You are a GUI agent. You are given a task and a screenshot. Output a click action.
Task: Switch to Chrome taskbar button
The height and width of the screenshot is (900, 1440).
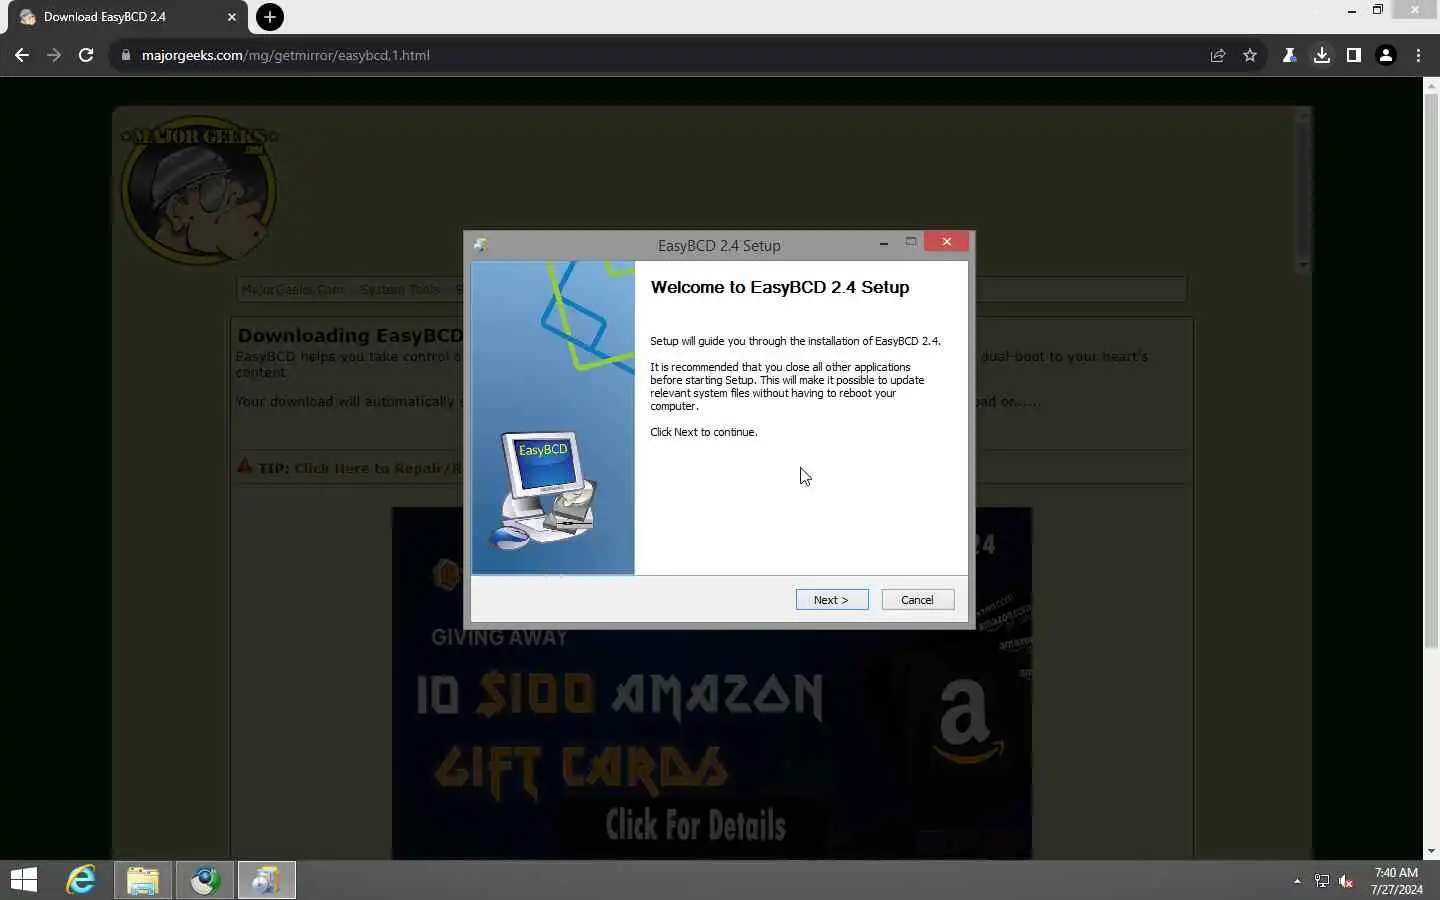tap(205, 880)
